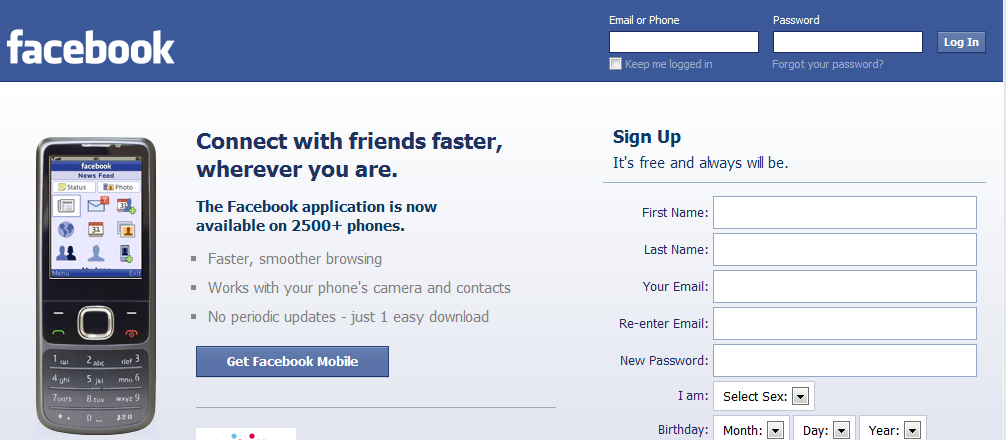The height and width of the screenshot is (440, 1006).
Task: Focus the Email or Phone login field
Action: [x=684, y=42]
